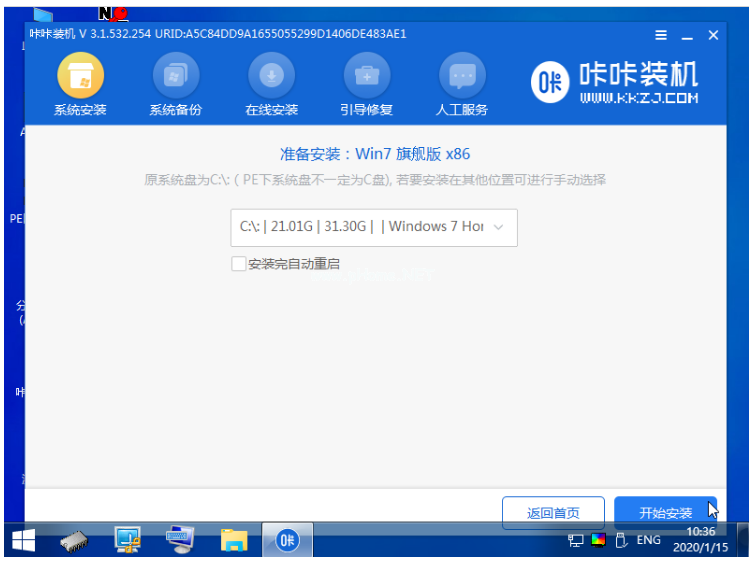754x567 pixels.
Task: Switch to 咔咔装机 app in taskbar
Action: tap(287, 541)
